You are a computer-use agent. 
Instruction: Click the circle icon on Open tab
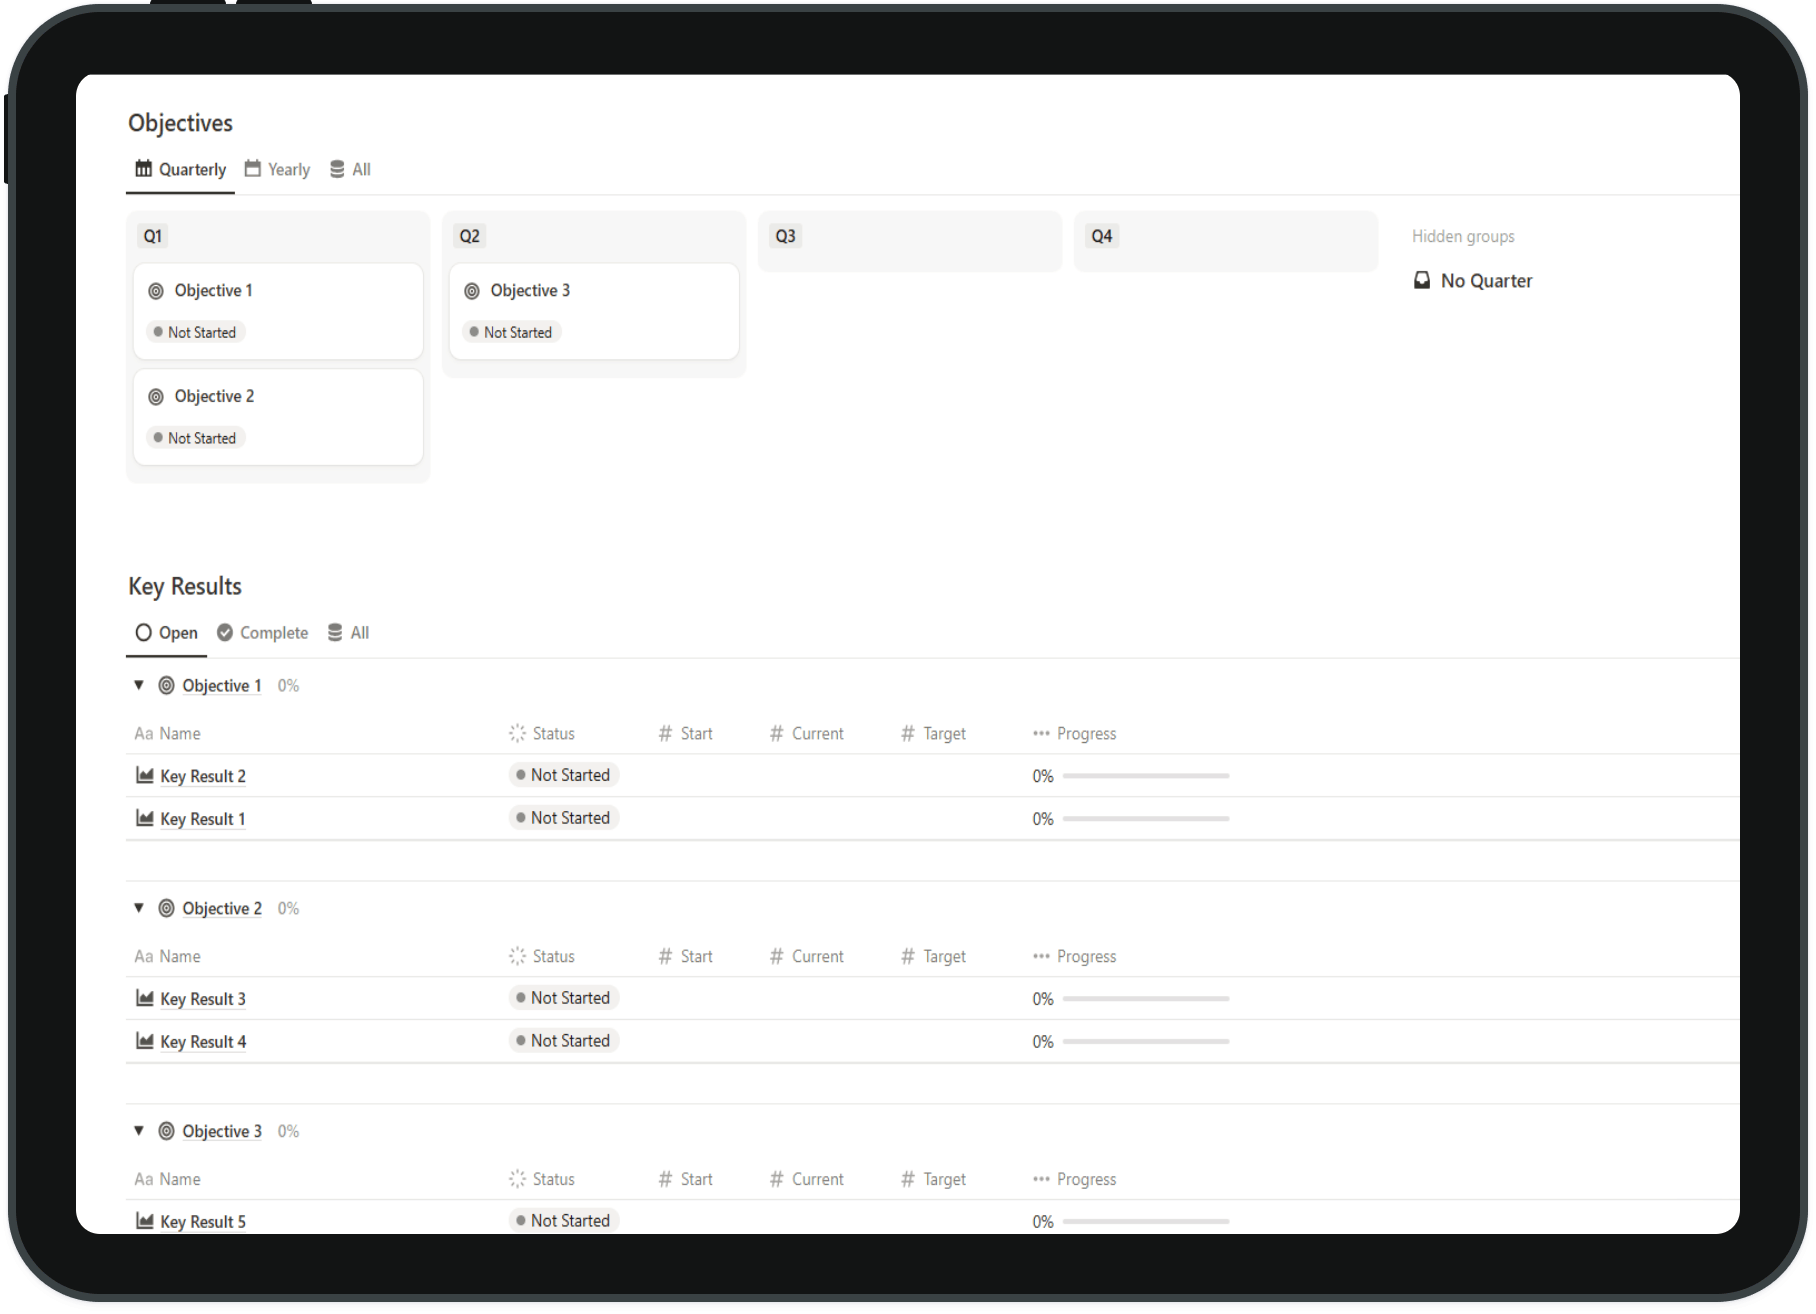(x=144, y=632)
